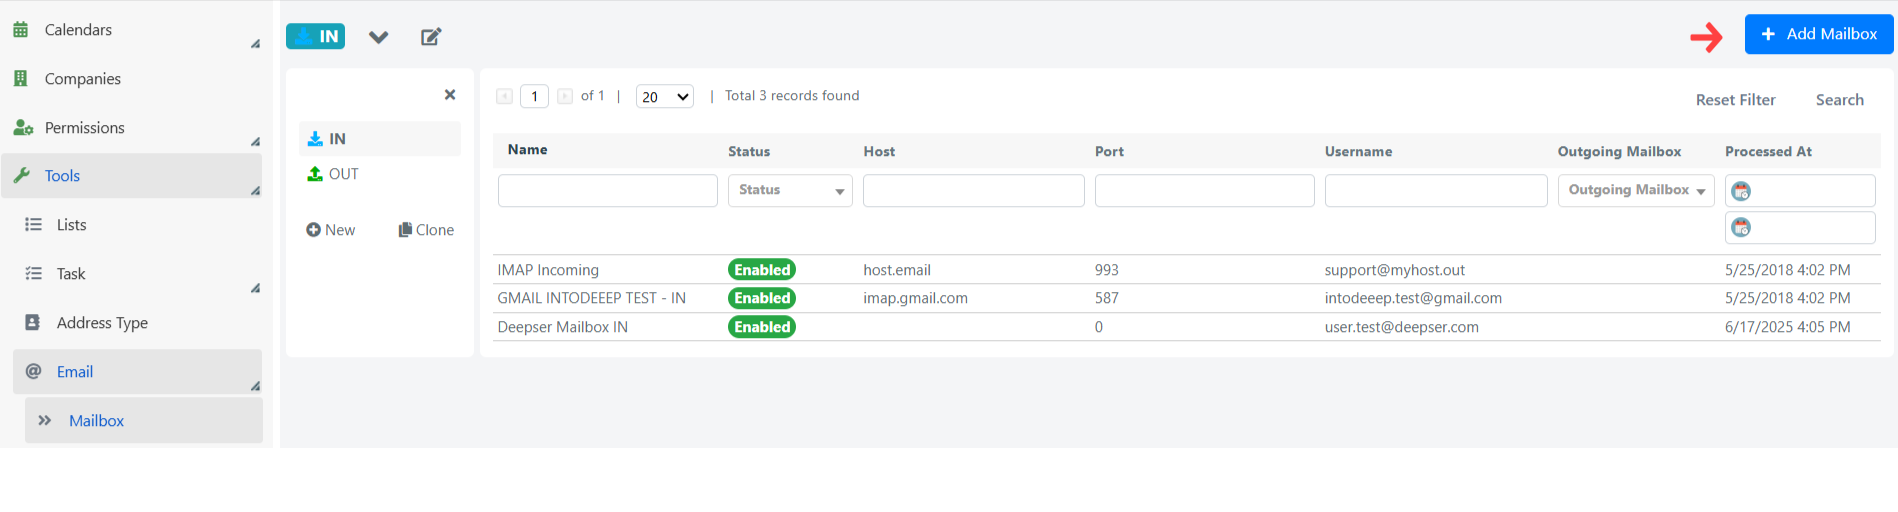Close the mailbox side panel with X
This screenshot has width=1898, height=512.
tap(450, 95)
